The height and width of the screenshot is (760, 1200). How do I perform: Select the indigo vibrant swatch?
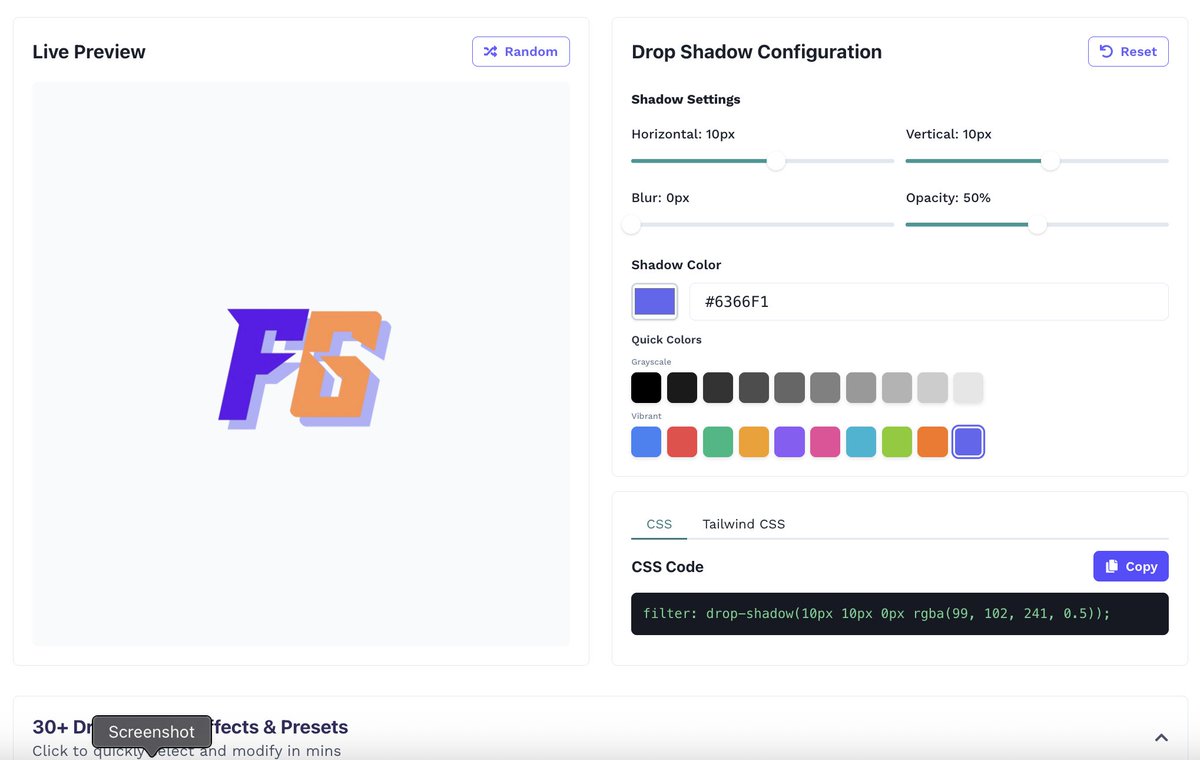pyautogui.click(x=968, y=442)
